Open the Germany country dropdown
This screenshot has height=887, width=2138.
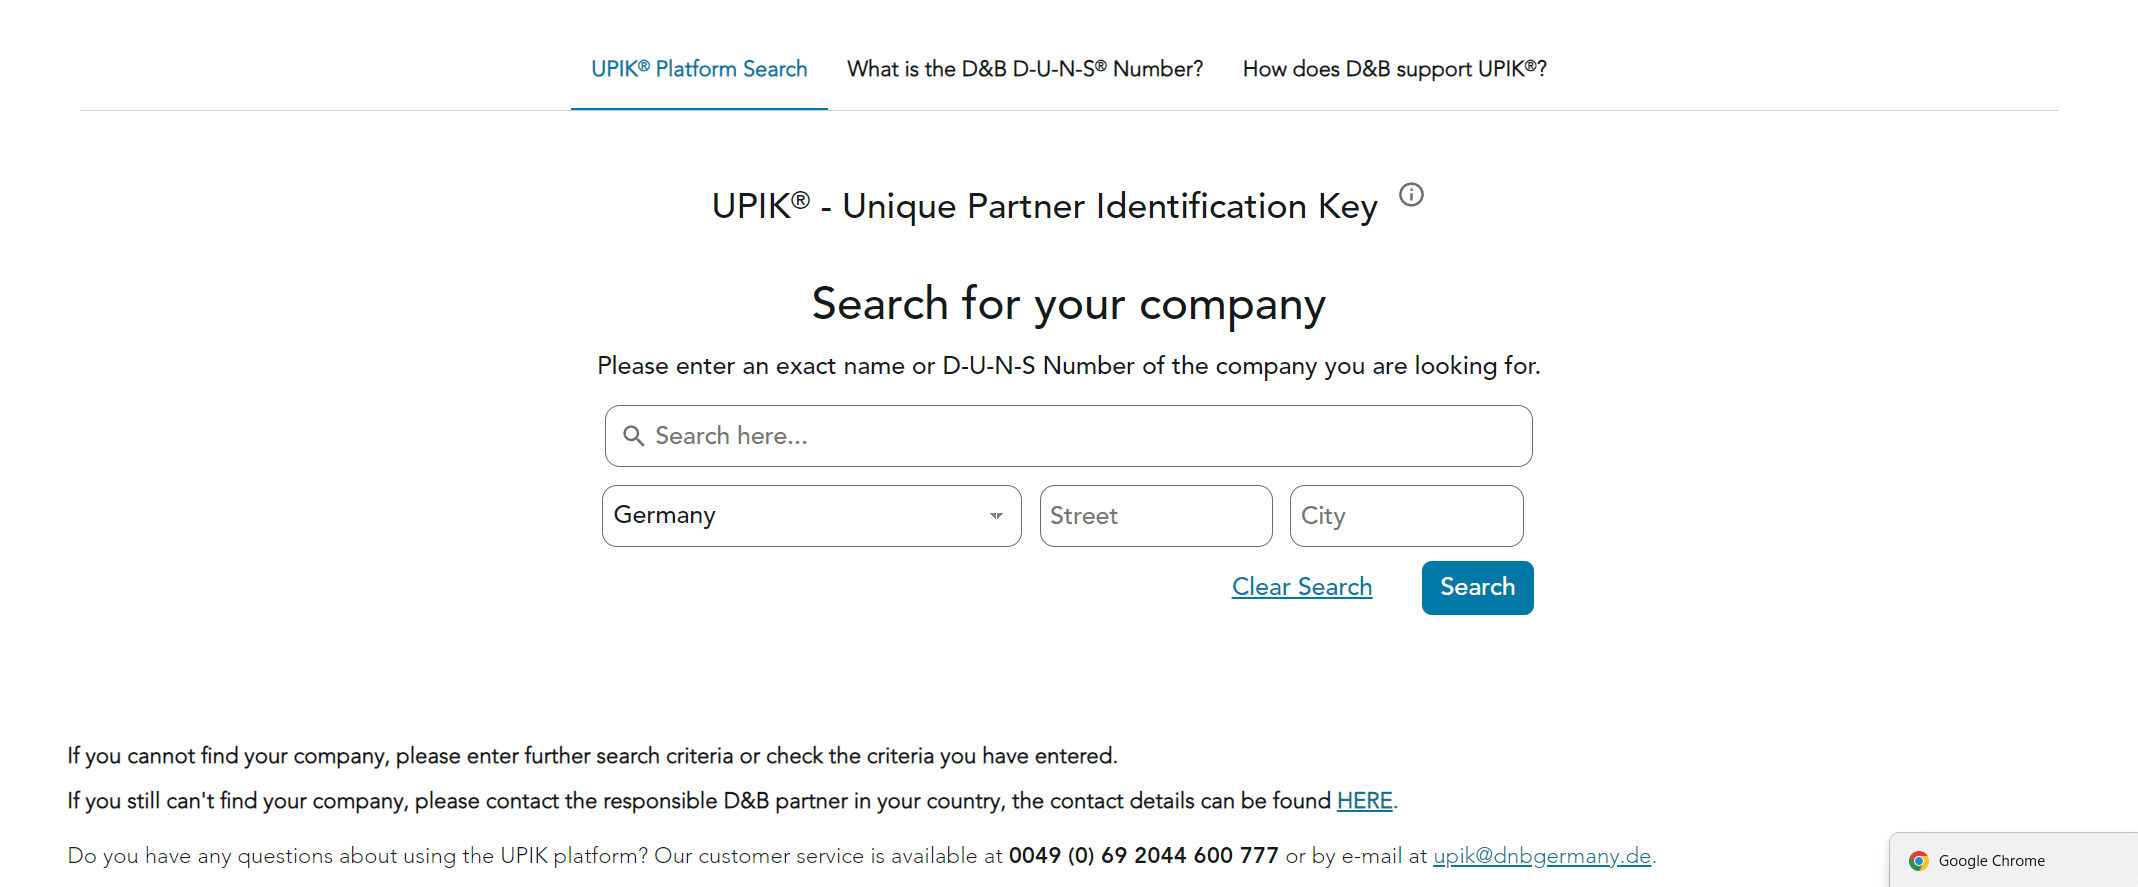tap(811, 516)
